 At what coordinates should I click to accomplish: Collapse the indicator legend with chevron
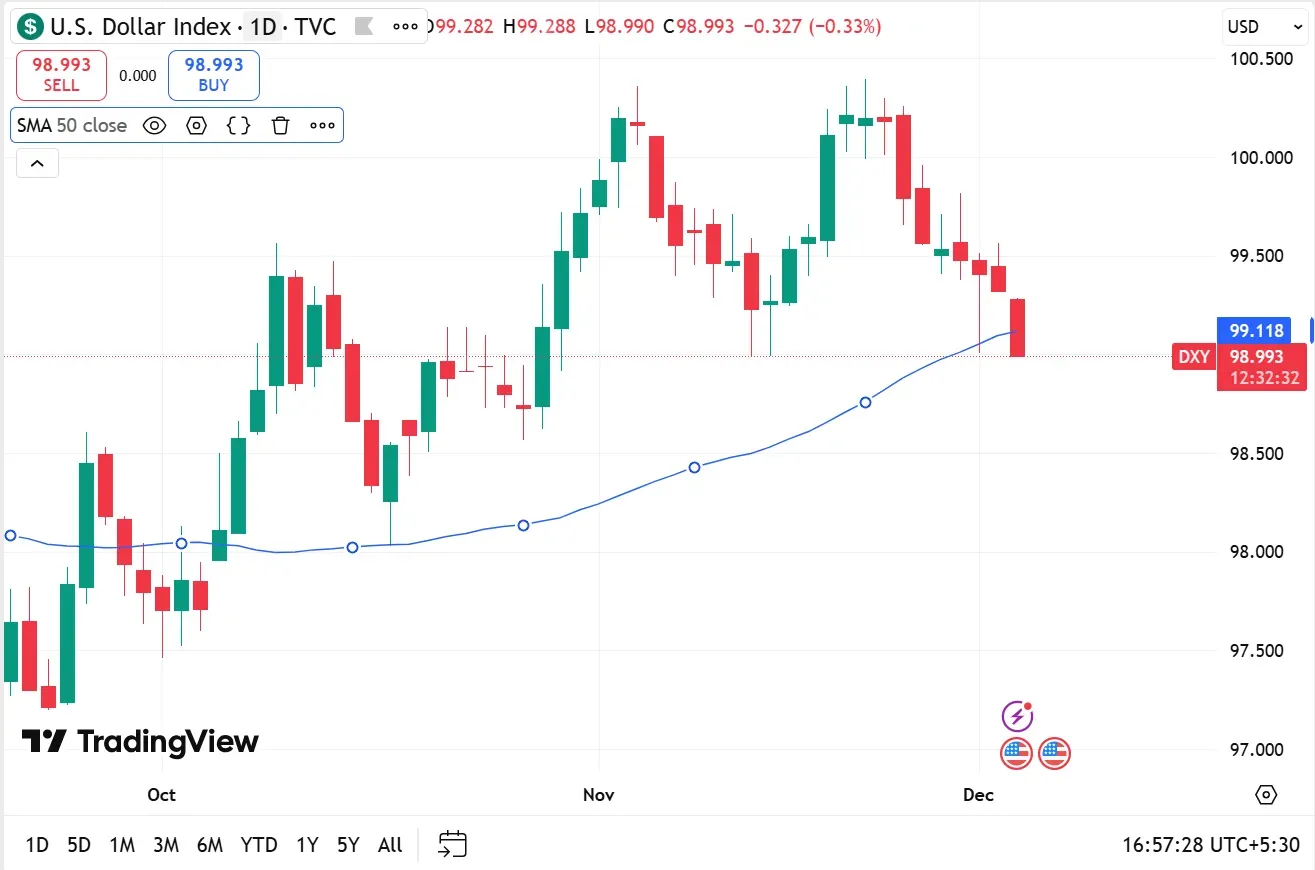(37, 163)
